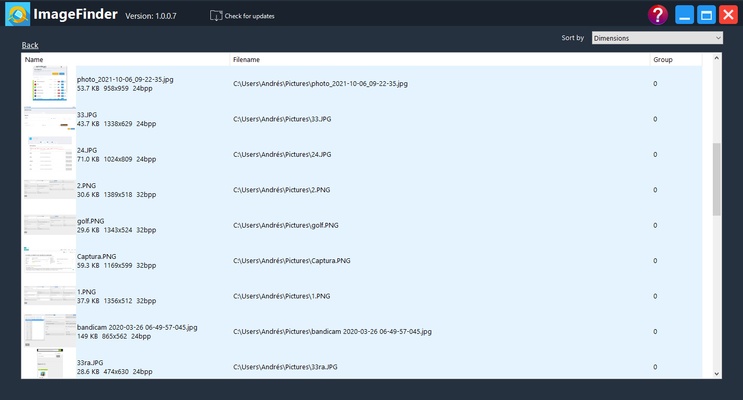Viewport: 743px width, 400px height.
Task: Click name photo_2021-10-06_09-22-35.jpg in Name column
Action: tap(125, 79)
